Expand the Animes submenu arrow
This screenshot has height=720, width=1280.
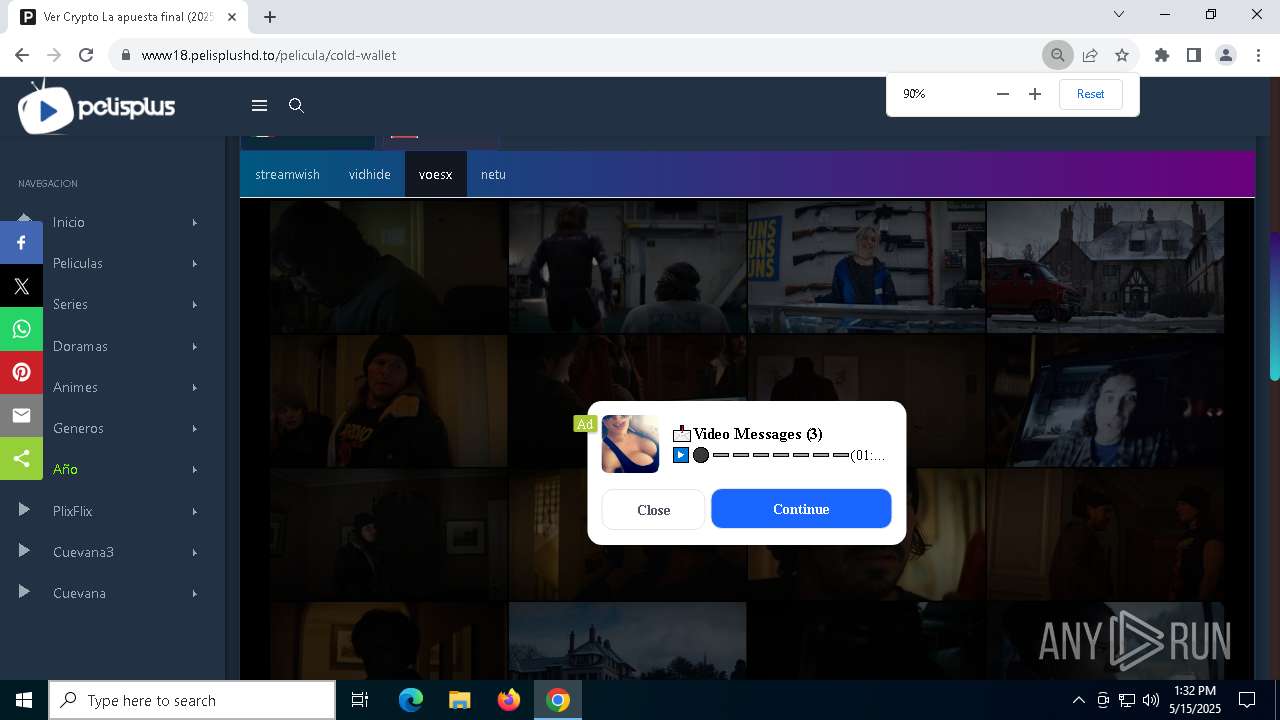point(194,387)
